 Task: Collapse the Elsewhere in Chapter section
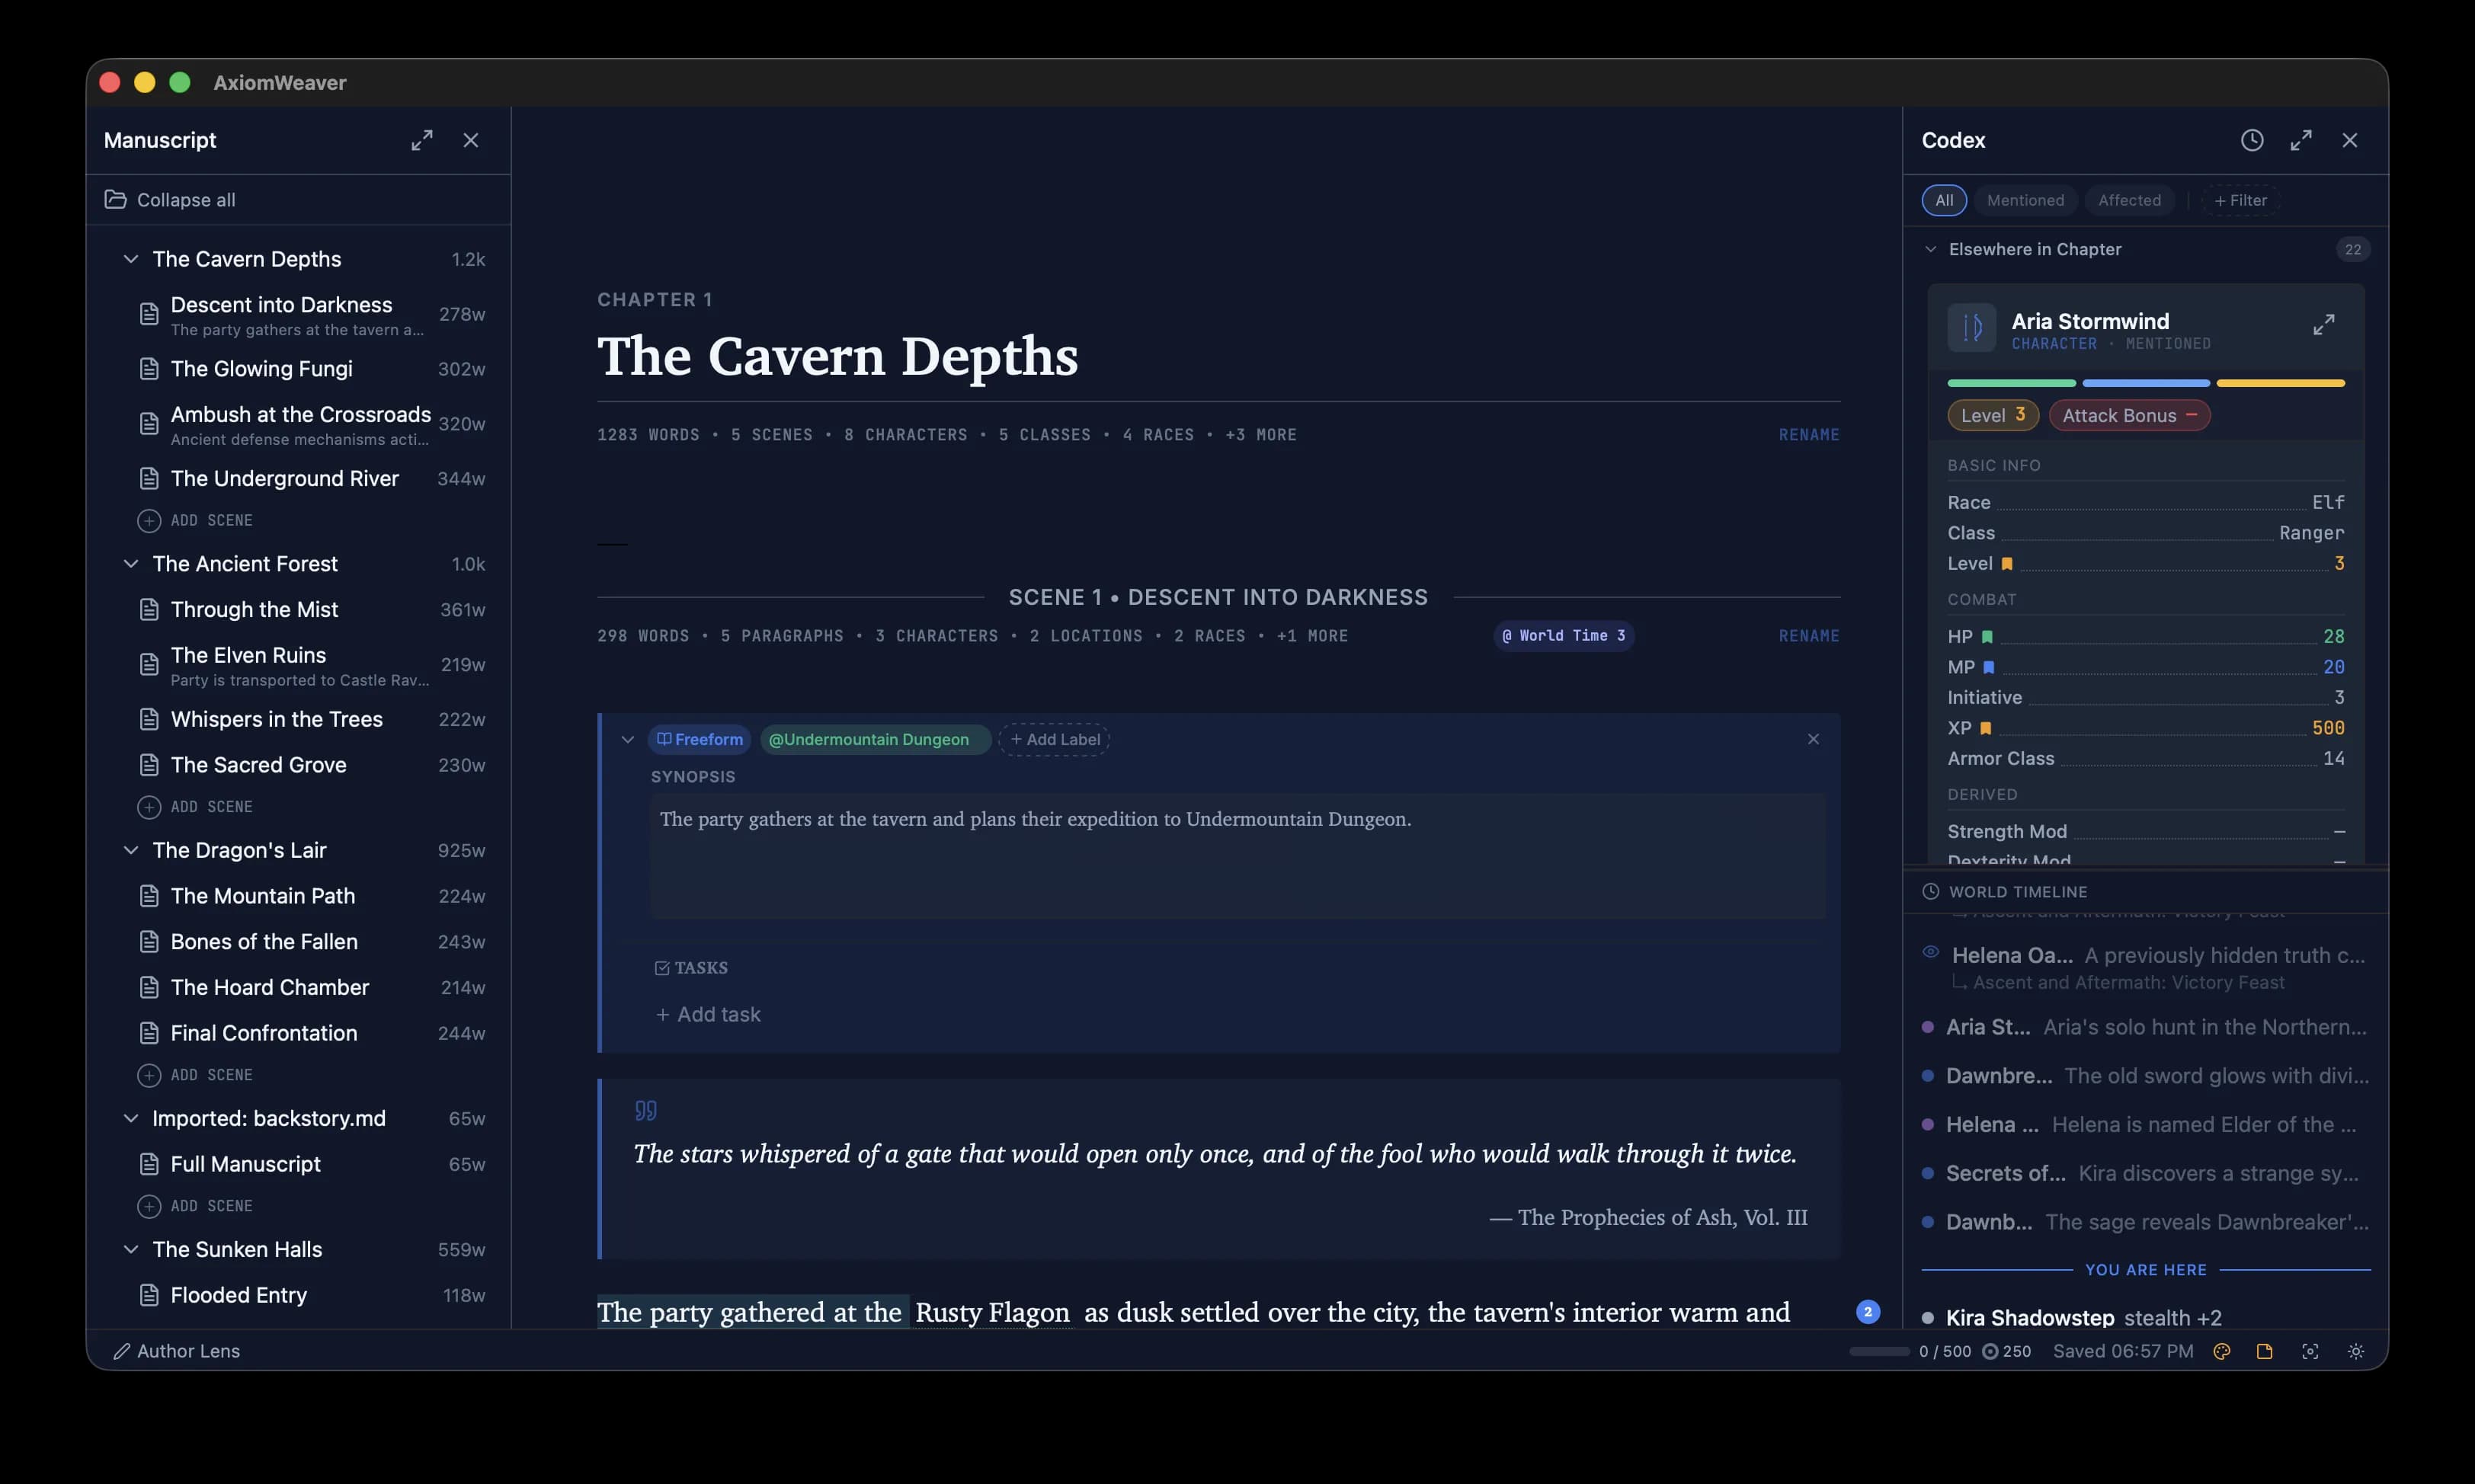click(1931, 249)
